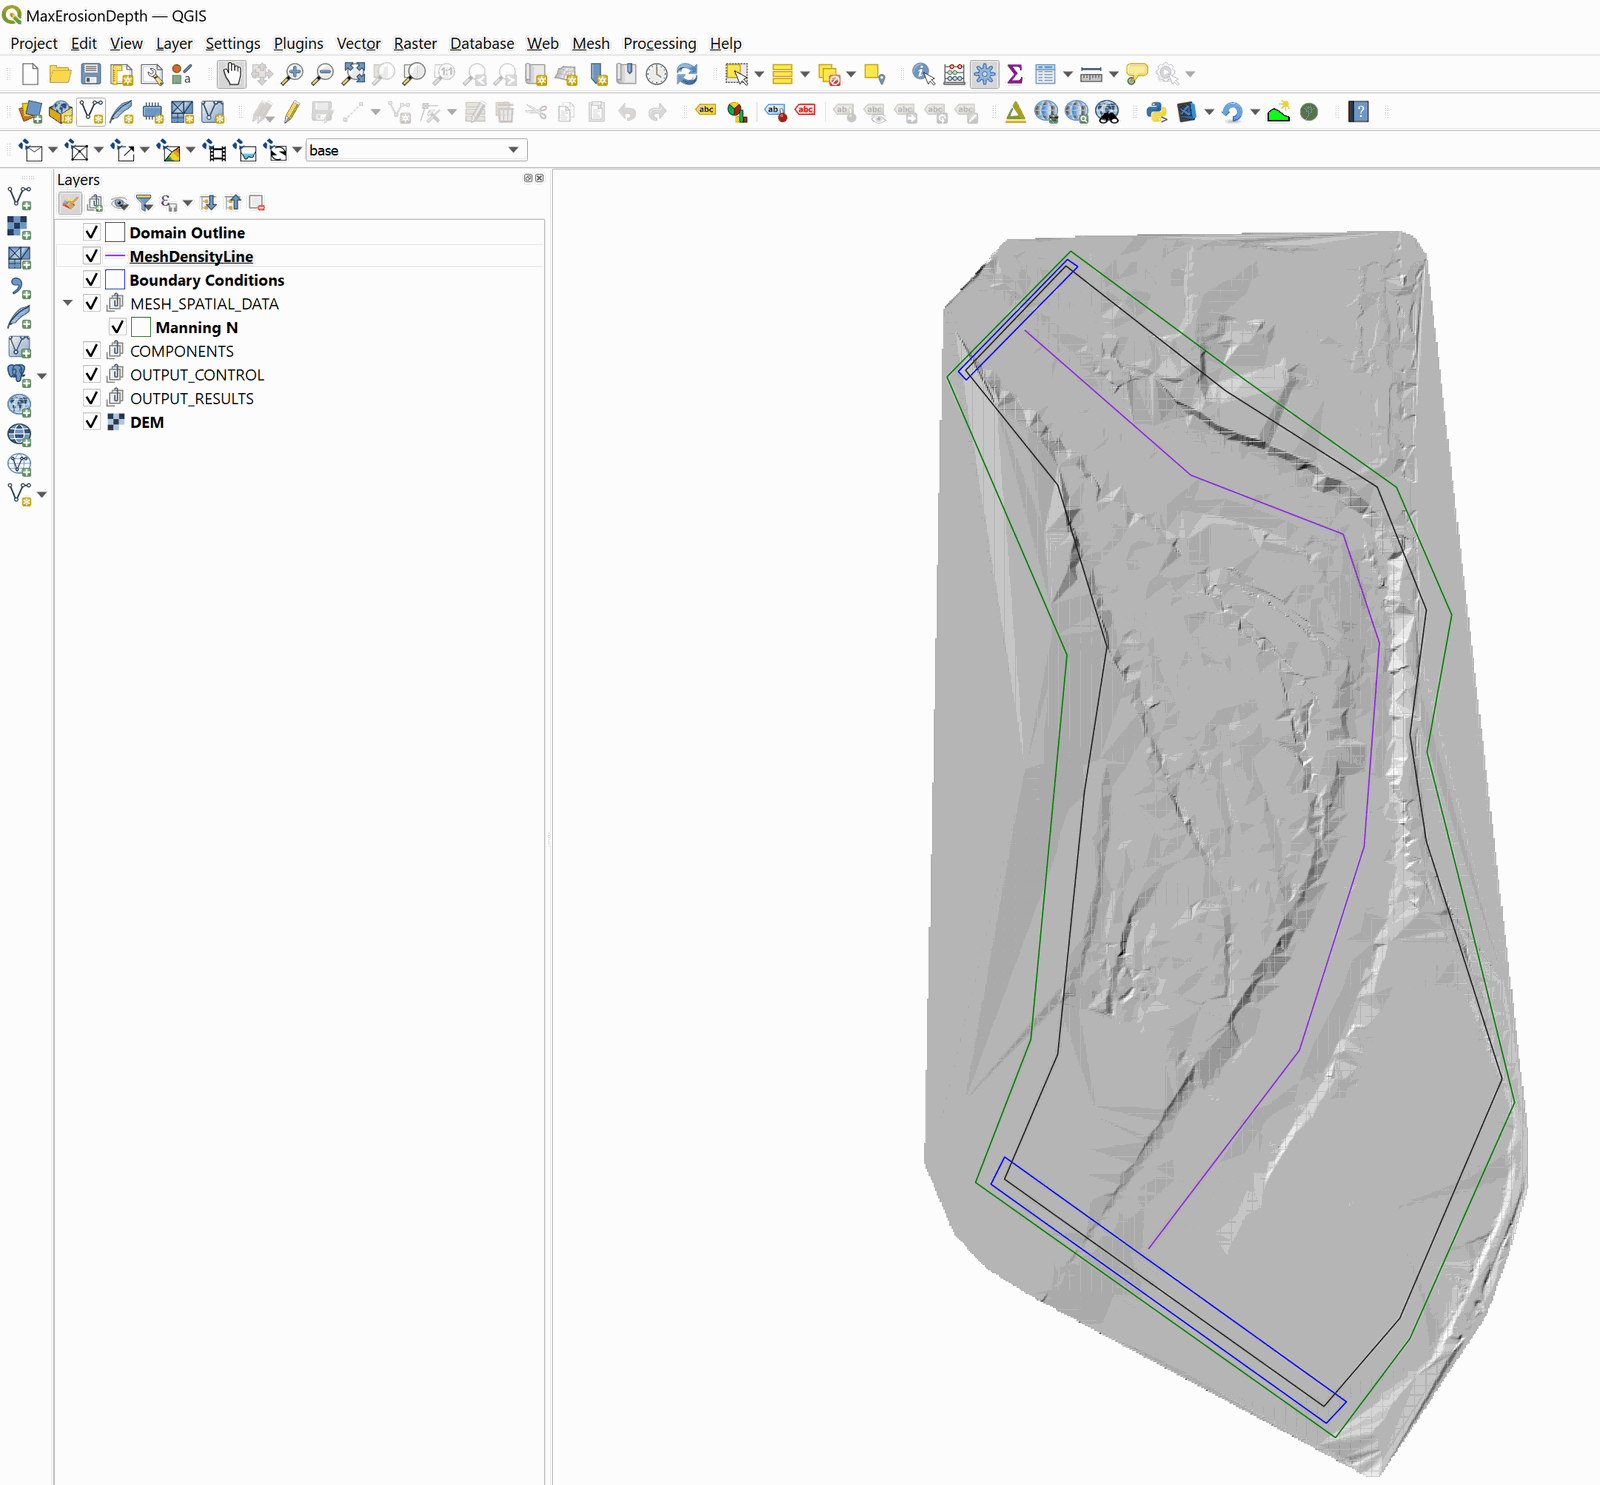Open the Statistical Summary sigma icon
Viewport: 1600px width, 1485px height.
click(1015, 74)
